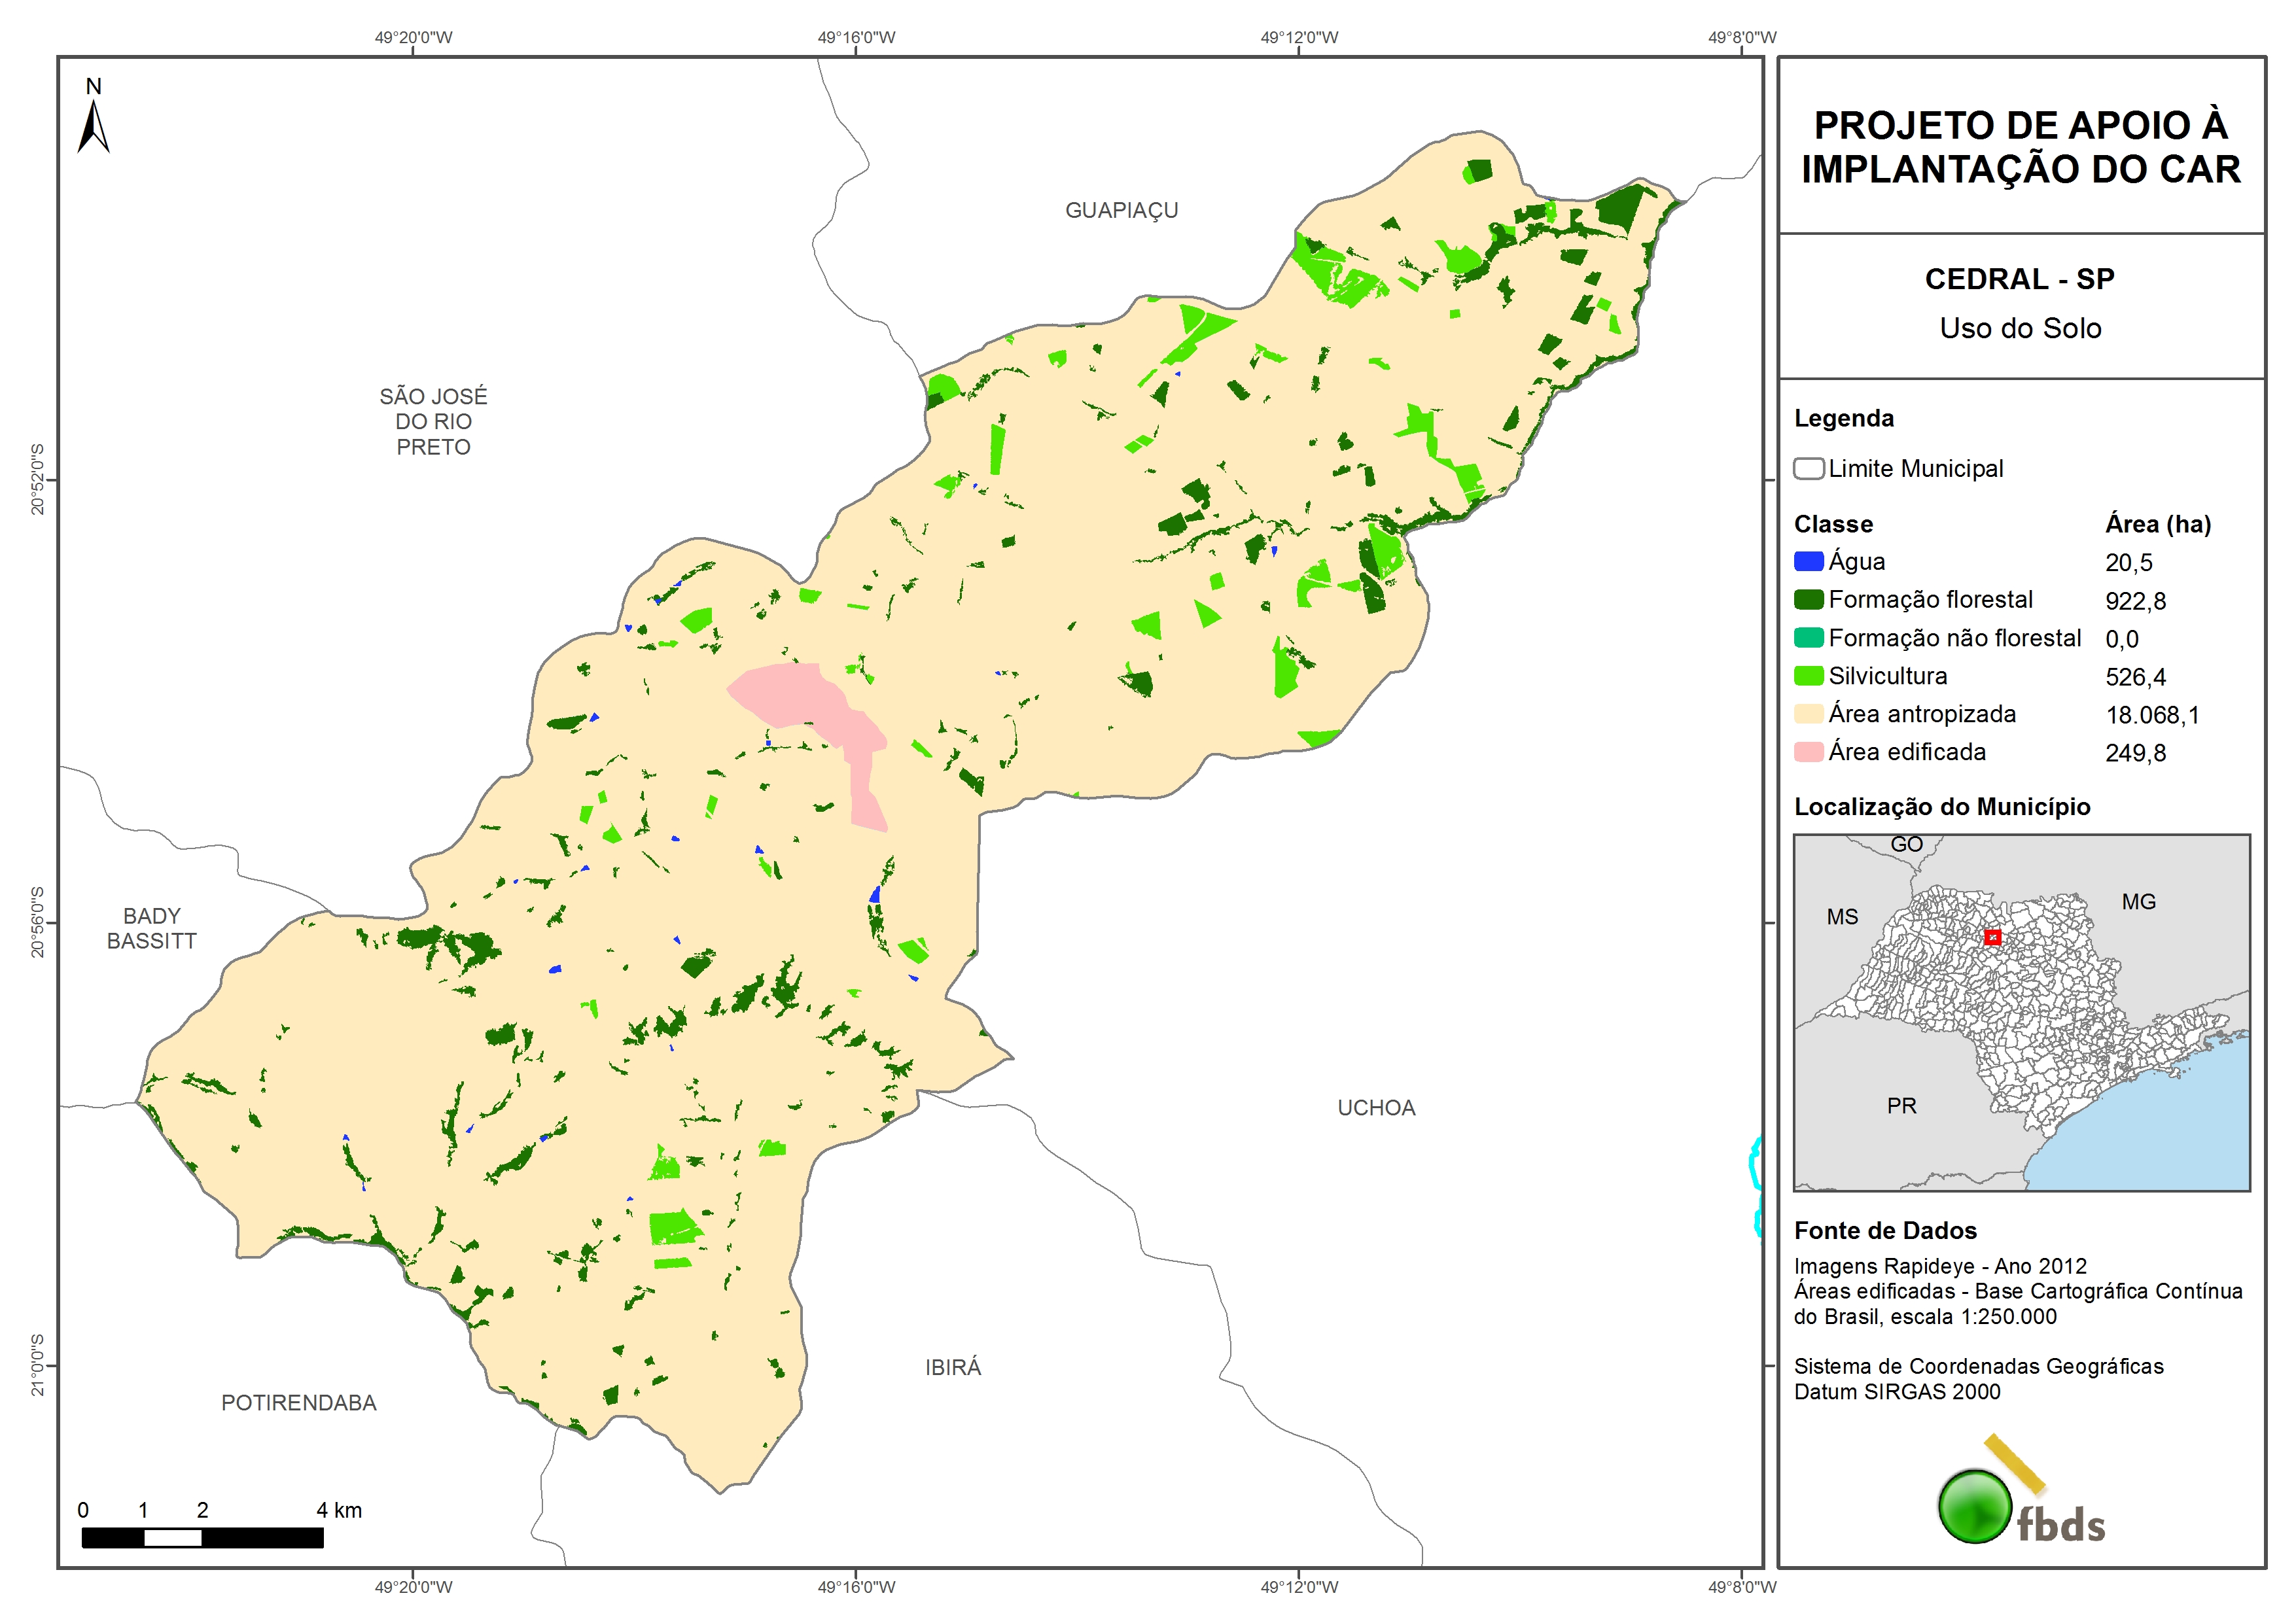Click the black and white scale bar

click(202, 1537)
